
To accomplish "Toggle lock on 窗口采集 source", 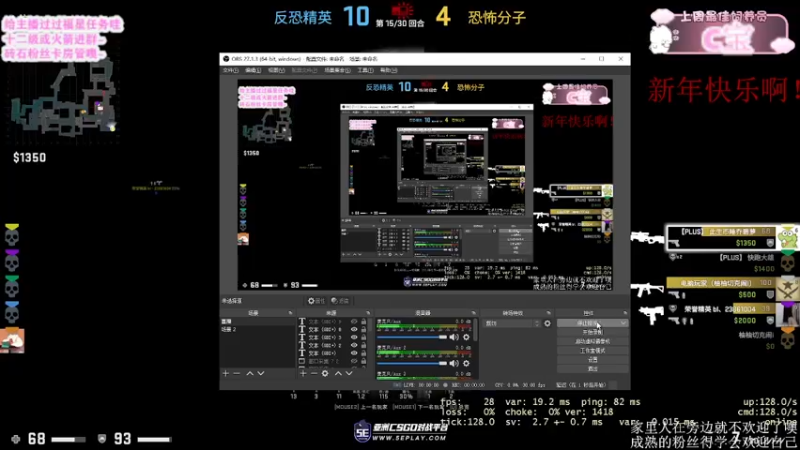I will [x=364, y=361].
